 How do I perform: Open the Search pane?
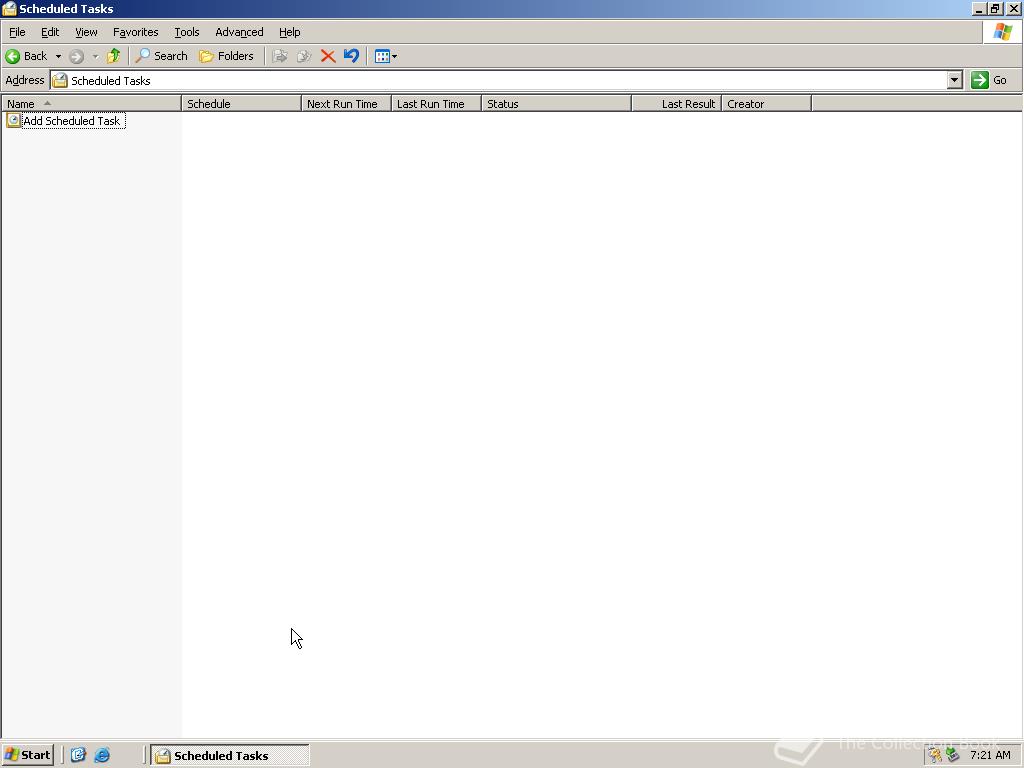[161, 56]
